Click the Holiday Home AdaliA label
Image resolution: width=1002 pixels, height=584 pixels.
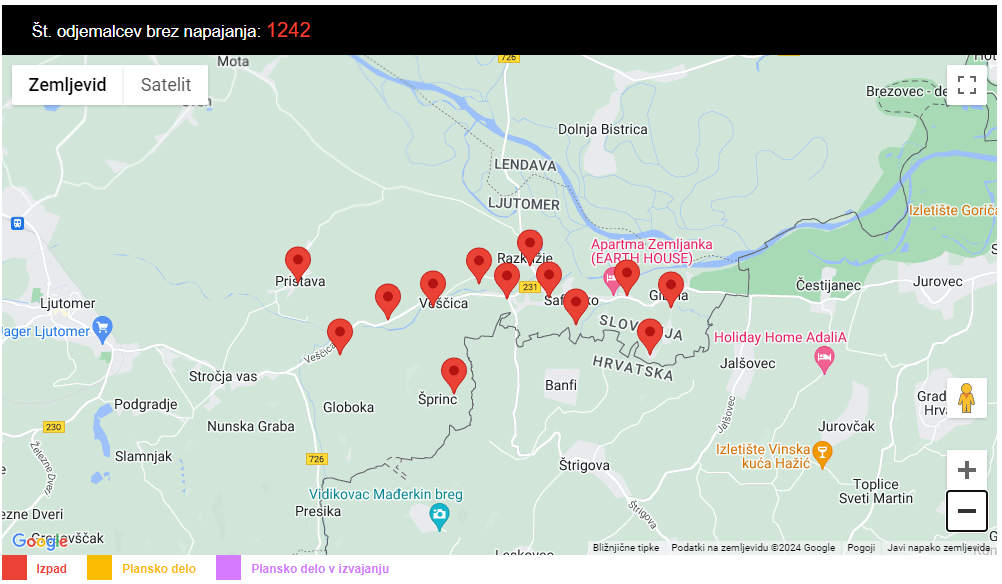tap(780, 337)
